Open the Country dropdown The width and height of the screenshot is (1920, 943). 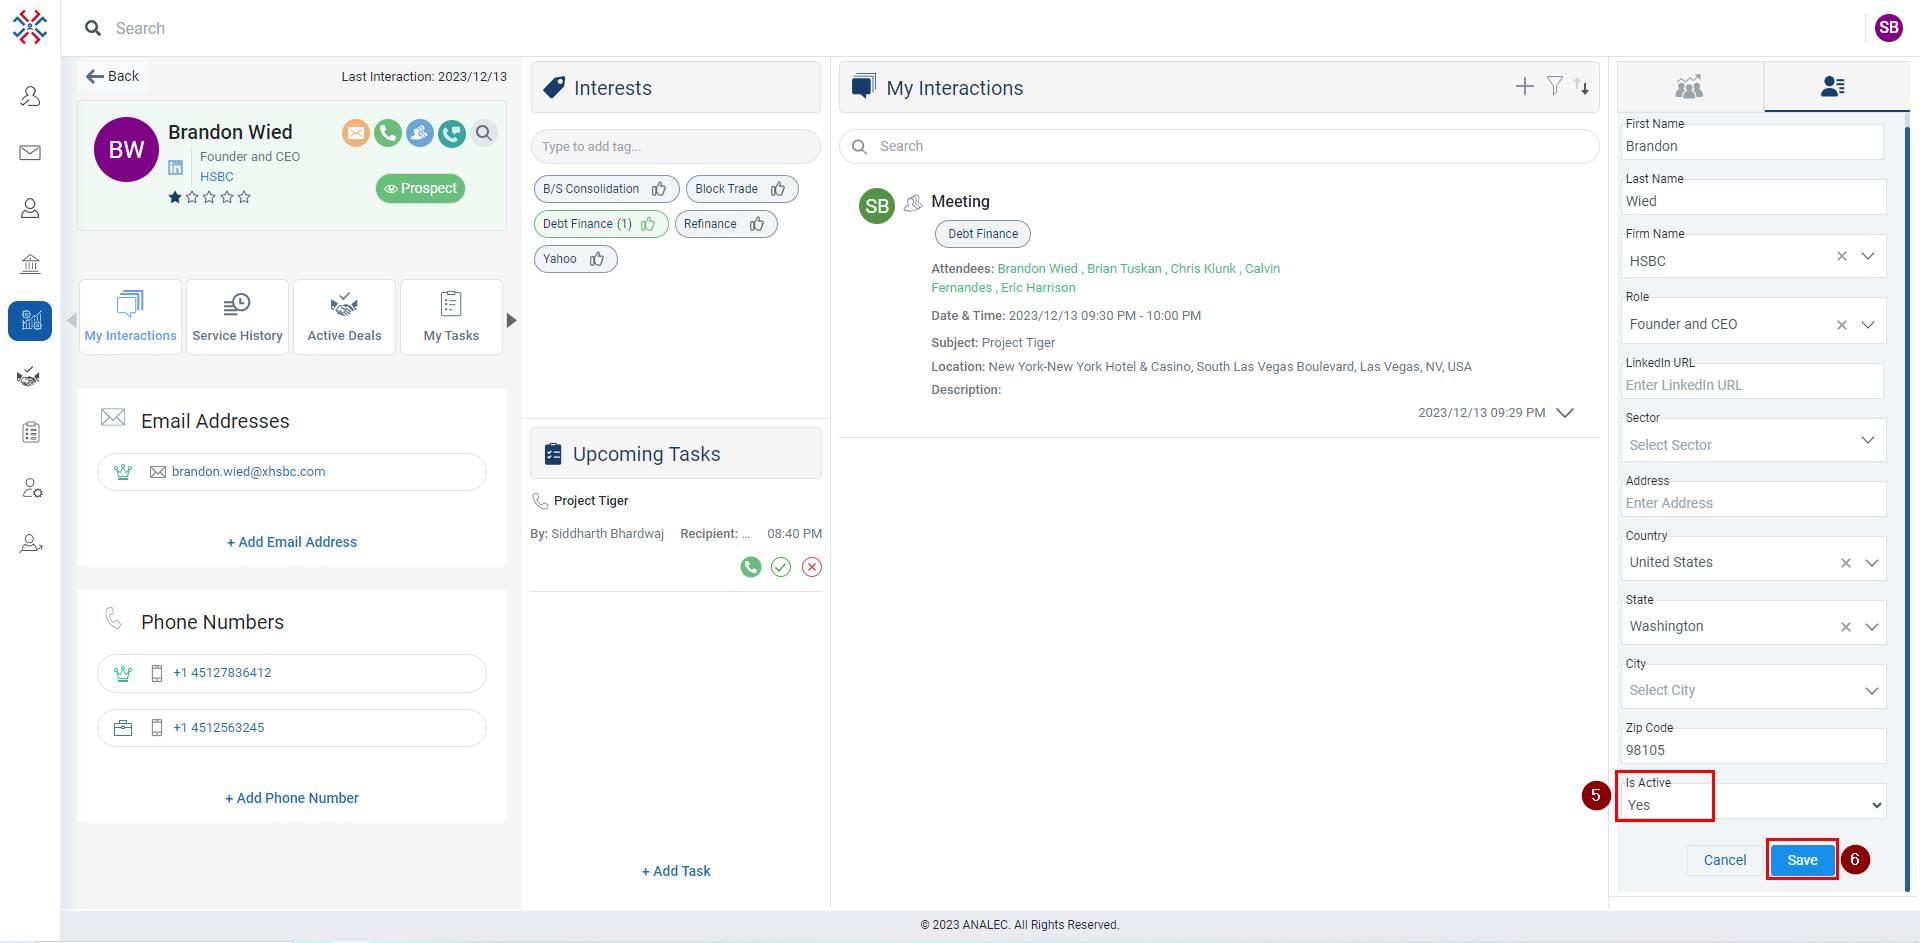(1872, 562)
